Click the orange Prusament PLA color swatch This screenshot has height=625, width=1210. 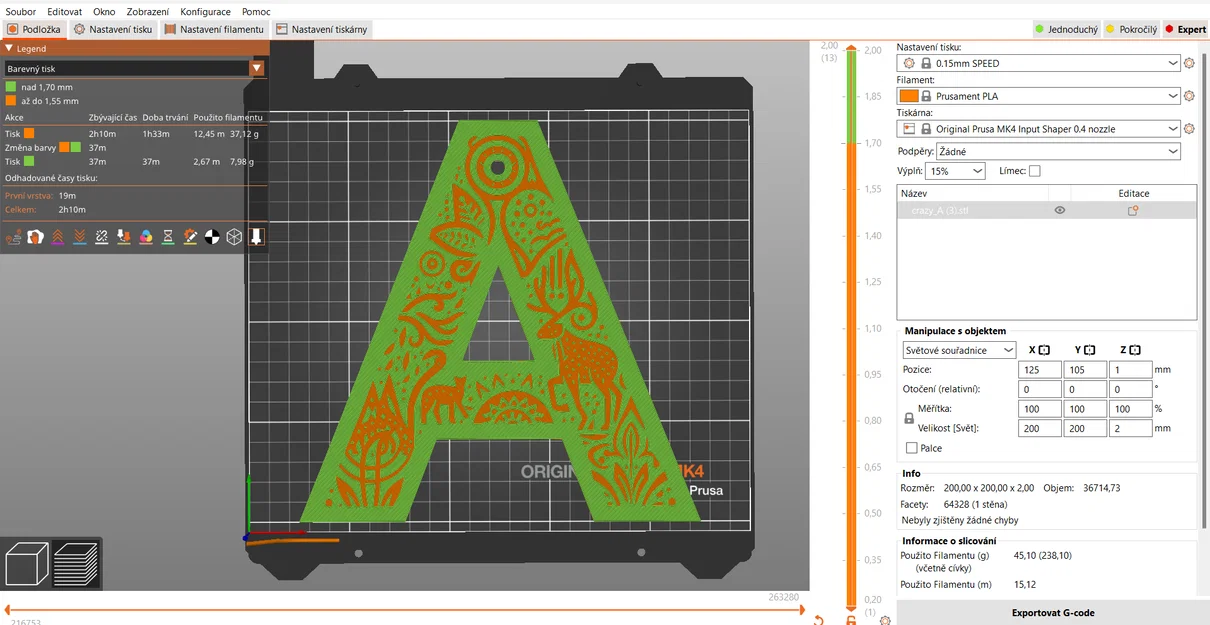(x=908, y=95)
